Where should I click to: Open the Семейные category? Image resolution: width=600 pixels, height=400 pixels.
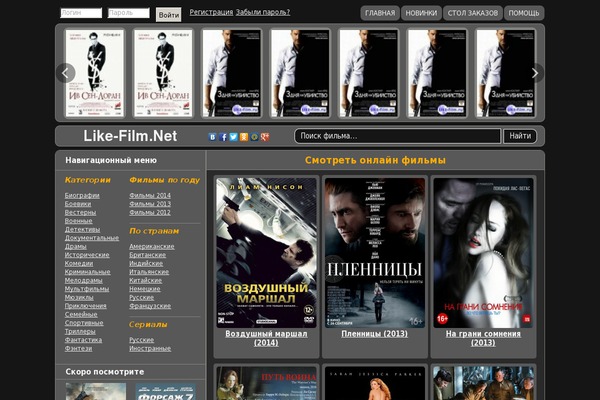pos(81,314)
